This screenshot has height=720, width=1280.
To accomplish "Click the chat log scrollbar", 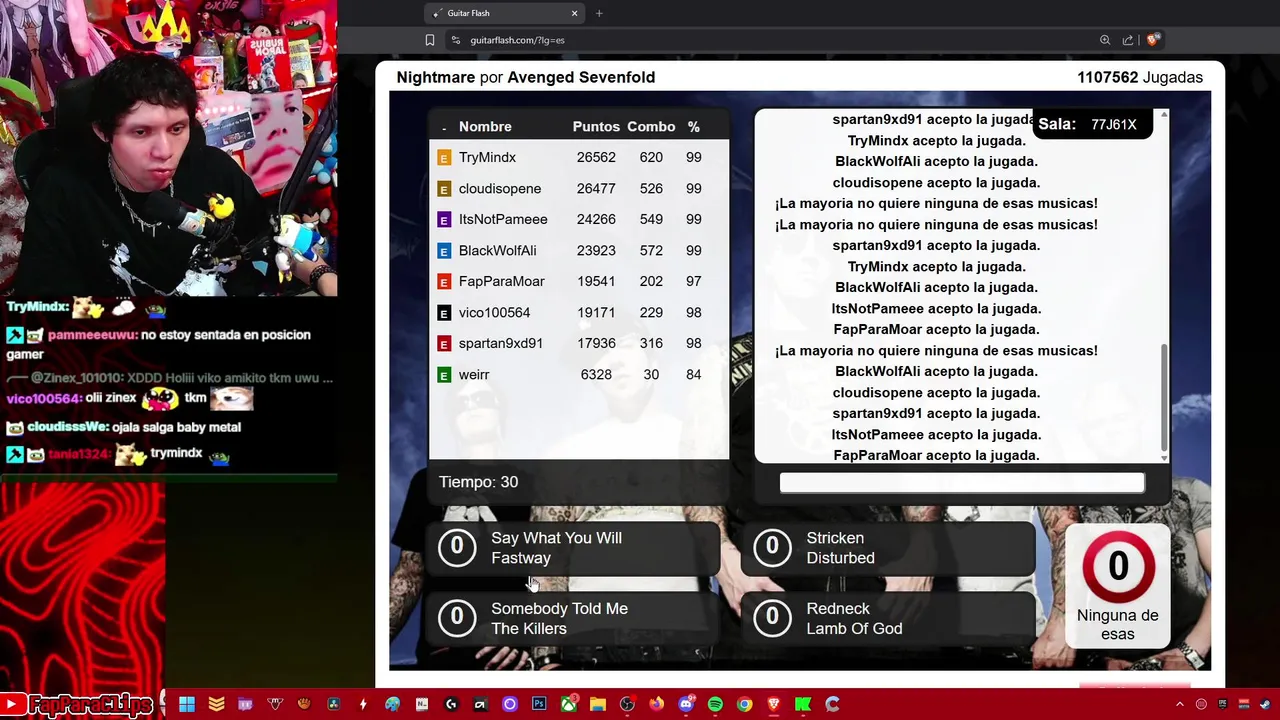I will tap(1164, 397).
